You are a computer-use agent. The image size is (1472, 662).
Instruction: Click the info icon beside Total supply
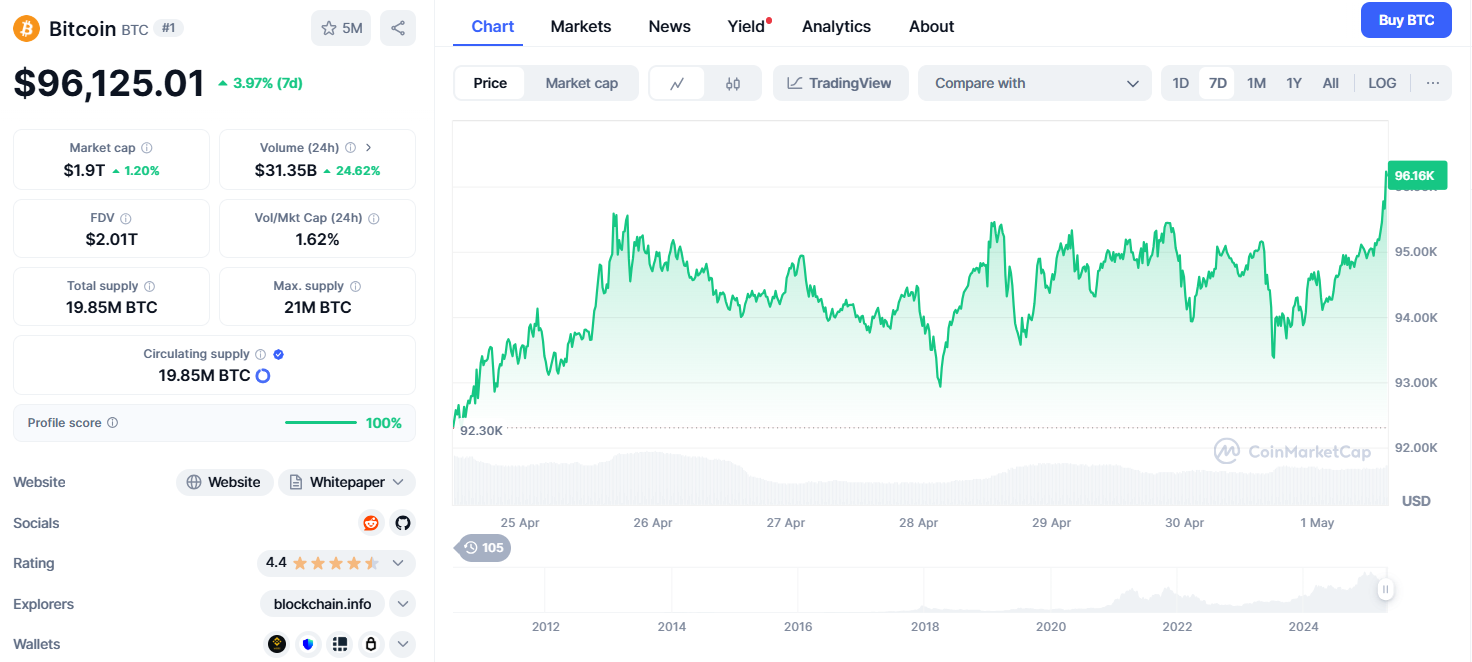point(149,286)
